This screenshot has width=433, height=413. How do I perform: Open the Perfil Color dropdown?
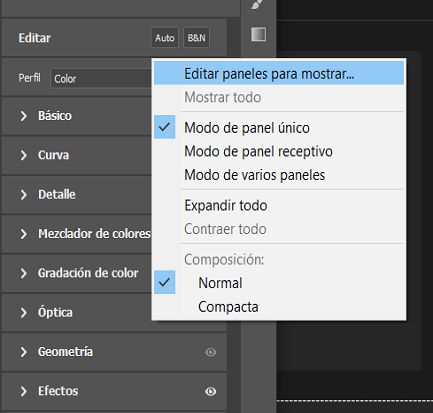click(101, 79)
